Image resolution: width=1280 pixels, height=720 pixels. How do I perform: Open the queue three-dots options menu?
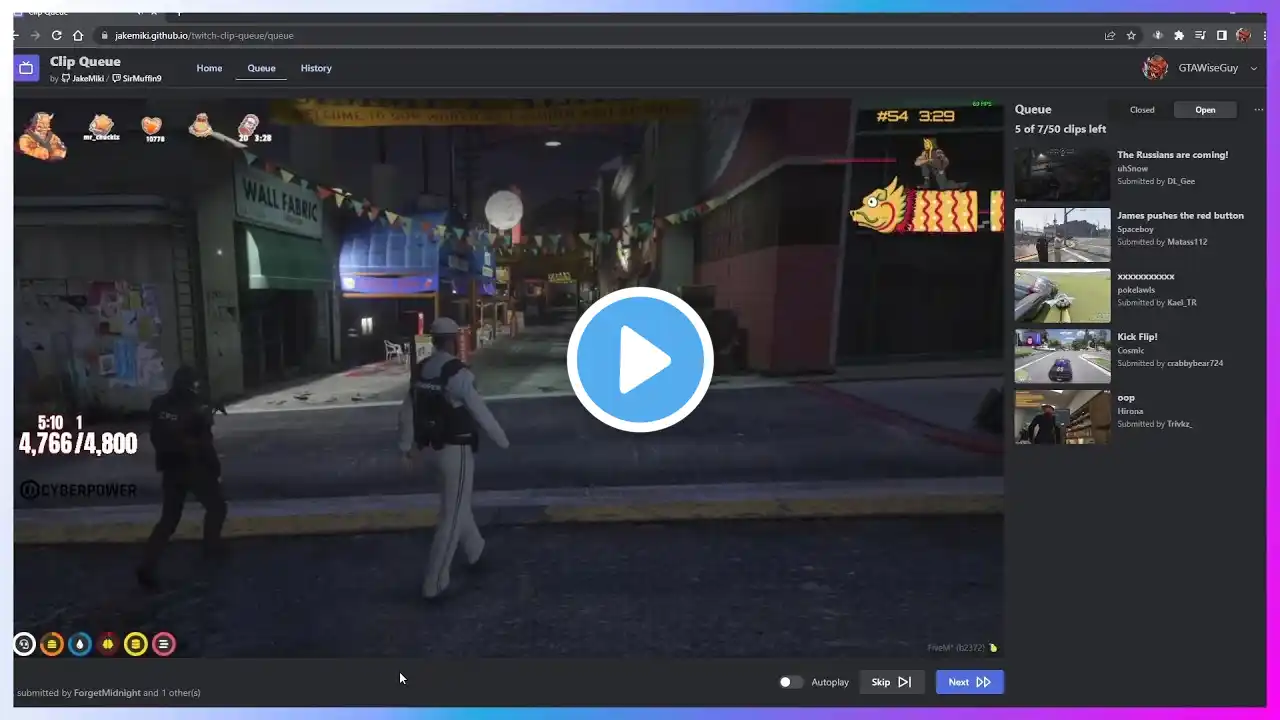point(1258,110)
